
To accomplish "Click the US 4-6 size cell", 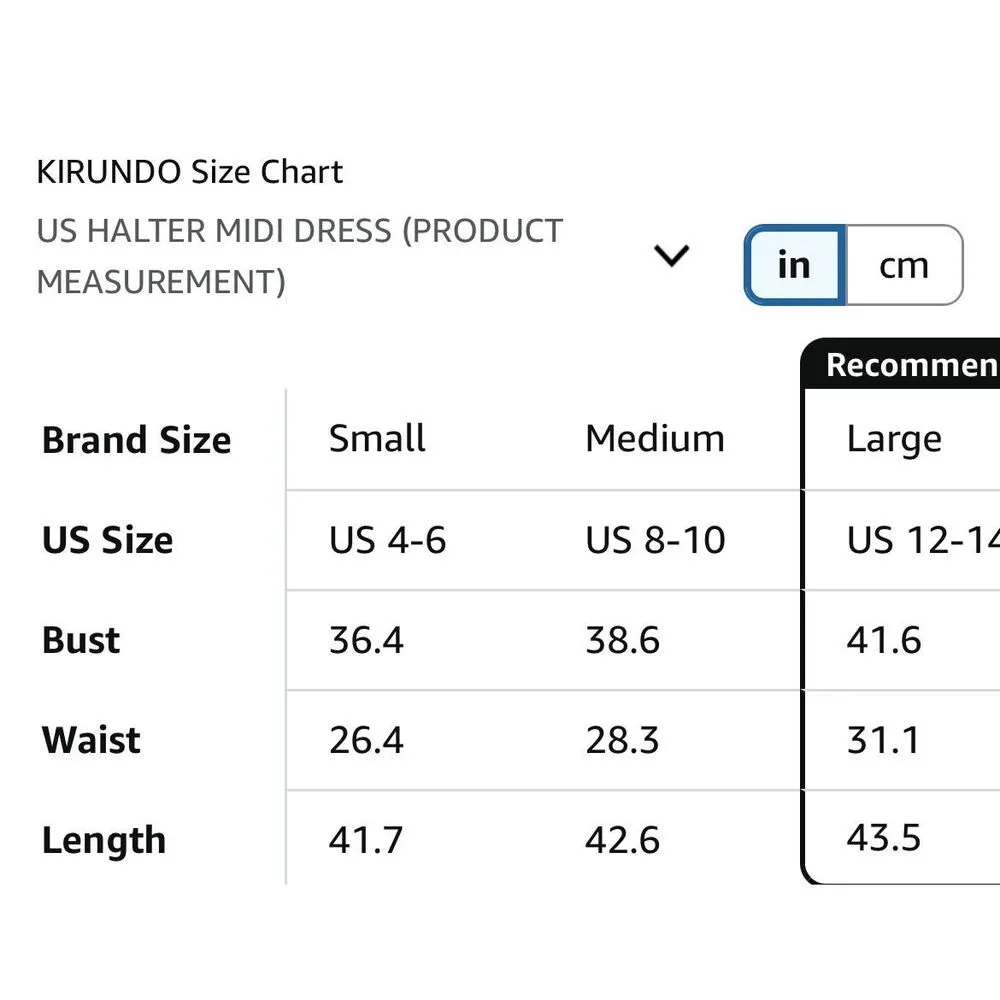I will pos(388,540).
